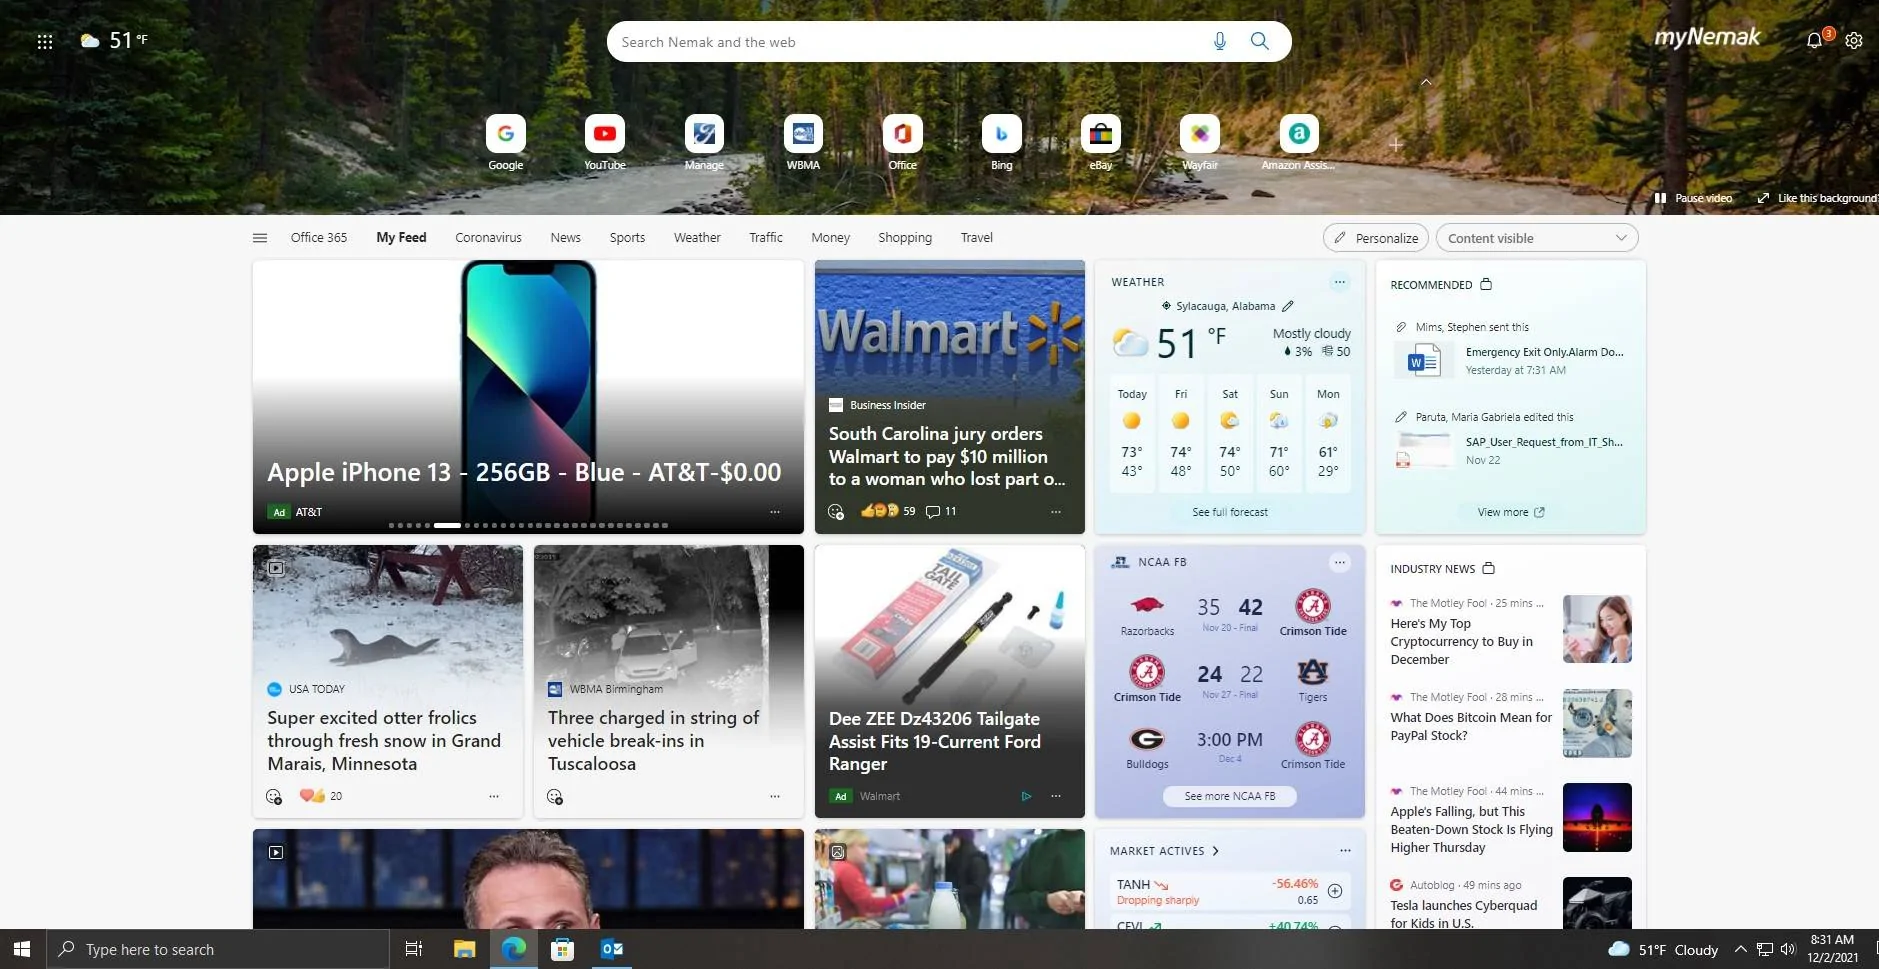Open Microsoft Store from the taskbar
Screen dimensions: 1879x969
click(x=563, y=949)
